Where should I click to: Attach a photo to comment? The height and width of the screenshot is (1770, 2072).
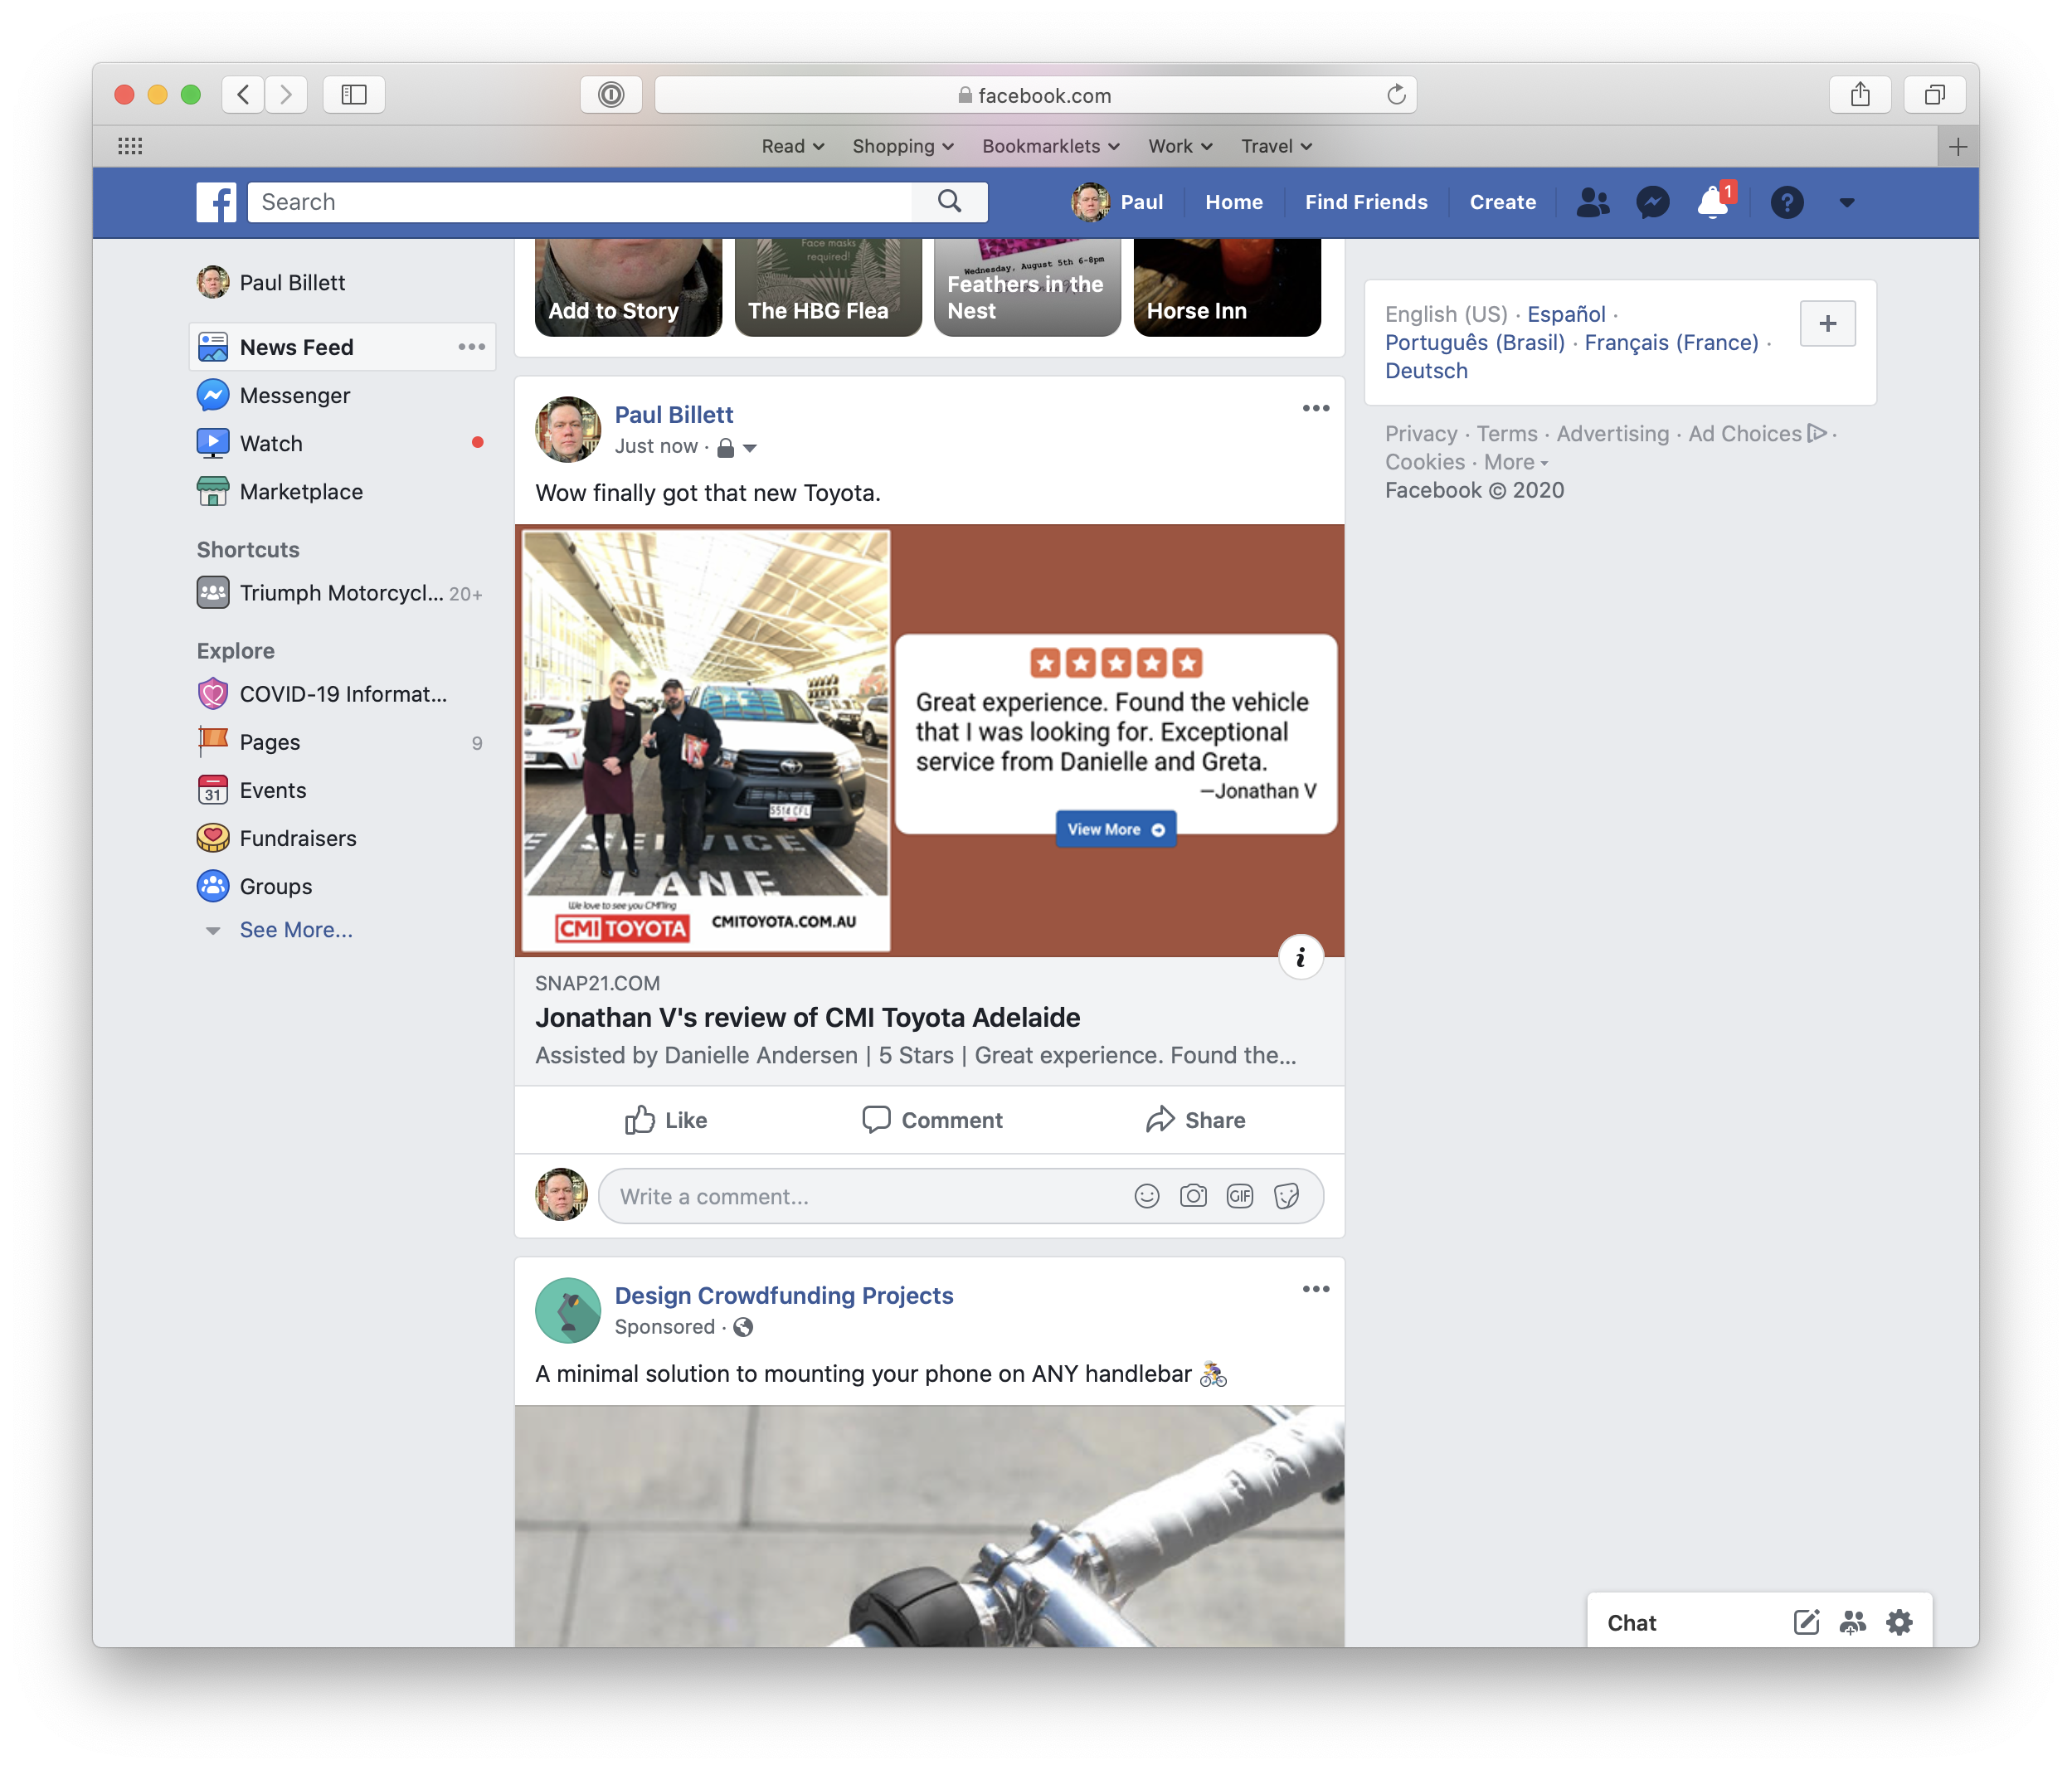tap(1193, 1196)
